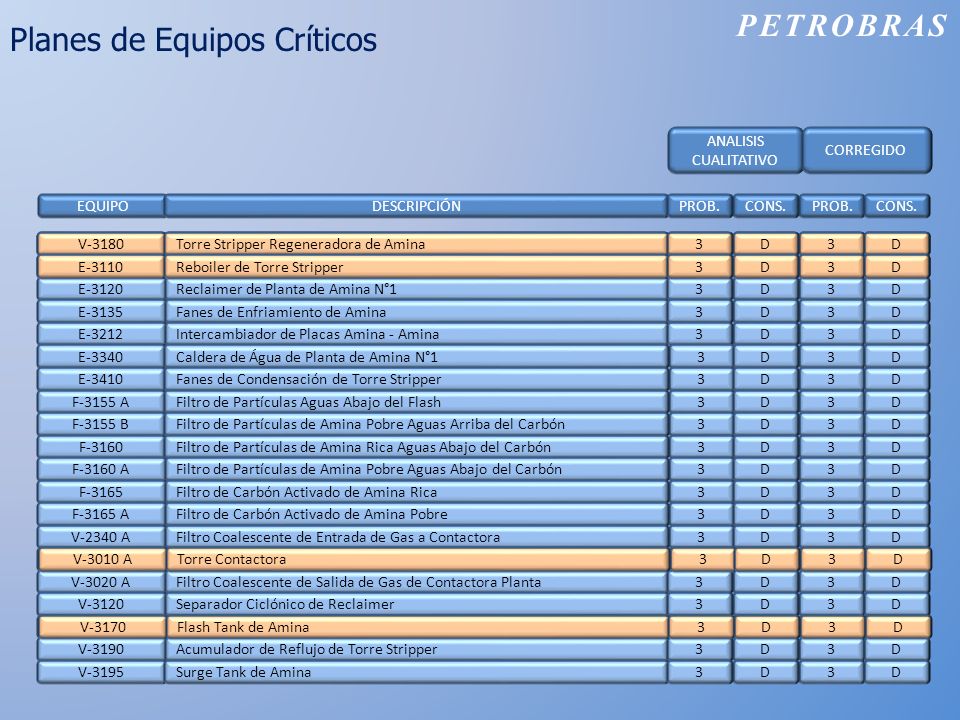Screen dimensions: 960x720
Task: Select equipment cell E-3340
Action: pyautogui.click(x=101, y=356)
